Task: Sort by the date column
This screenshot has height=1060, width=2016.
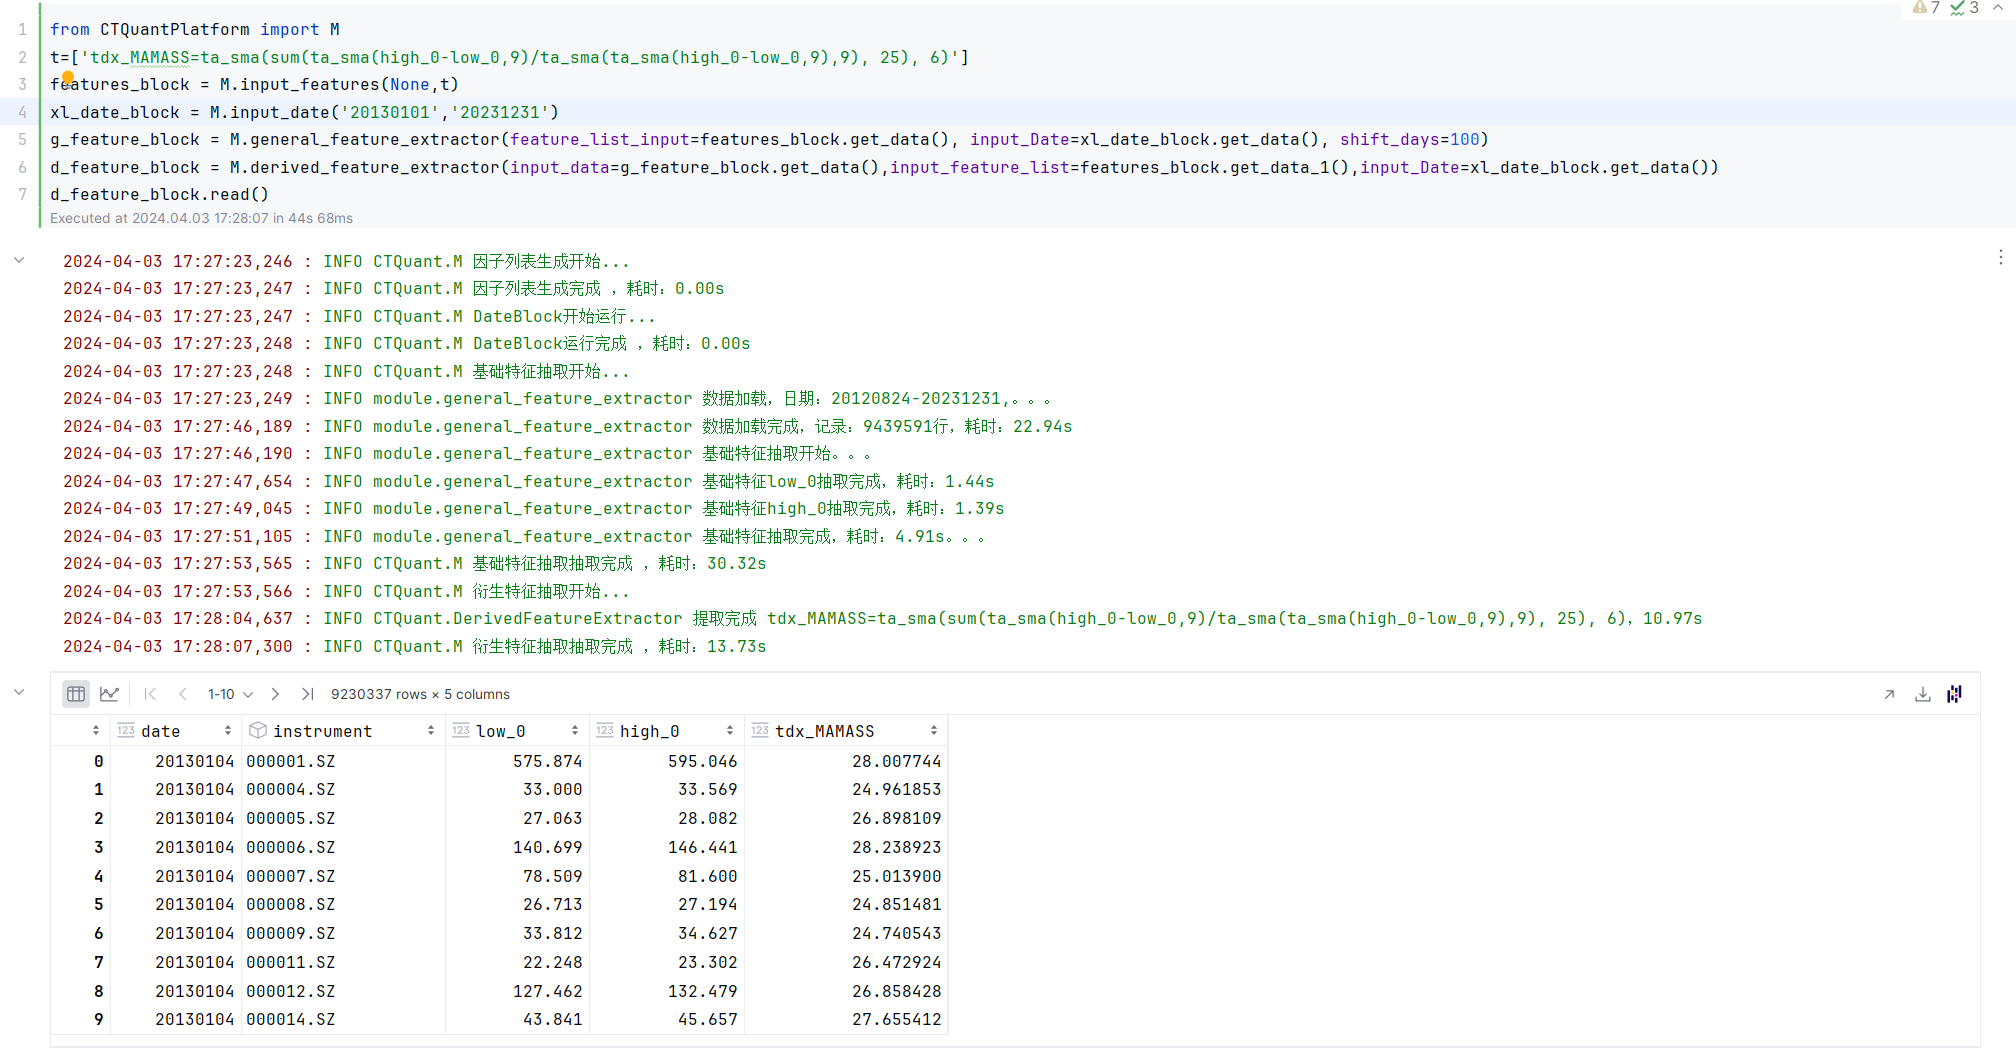Action: 228,731
